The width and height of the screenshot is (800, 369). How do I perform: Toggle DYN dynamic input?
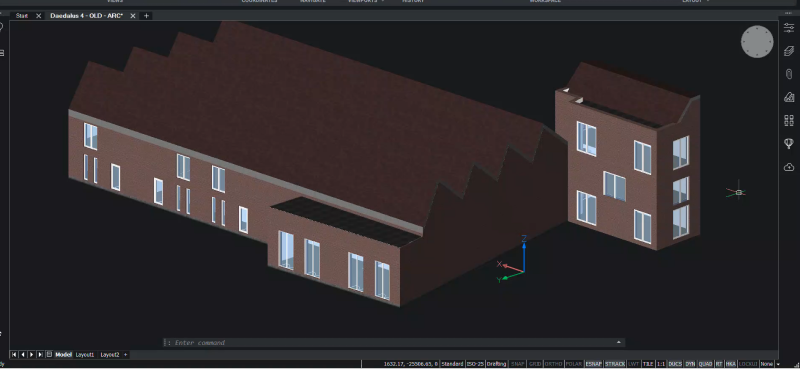pos(690,364)
